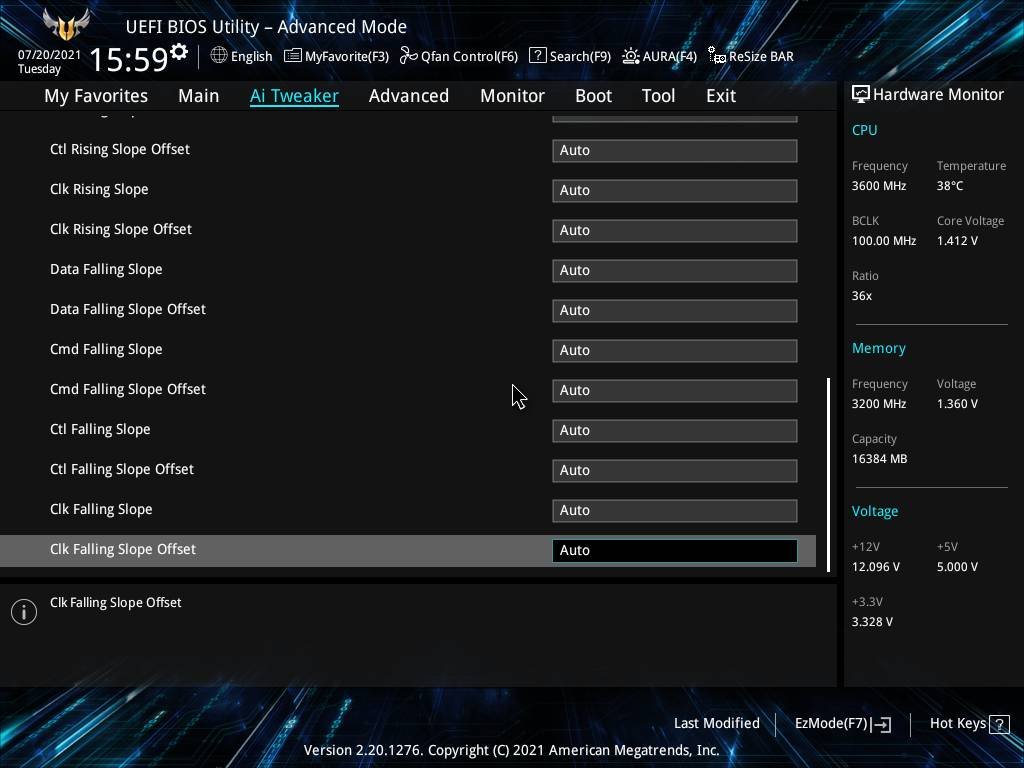
Task: Switch to the Advanced tab
Action: pyautogui.click(x=408, y=96)
